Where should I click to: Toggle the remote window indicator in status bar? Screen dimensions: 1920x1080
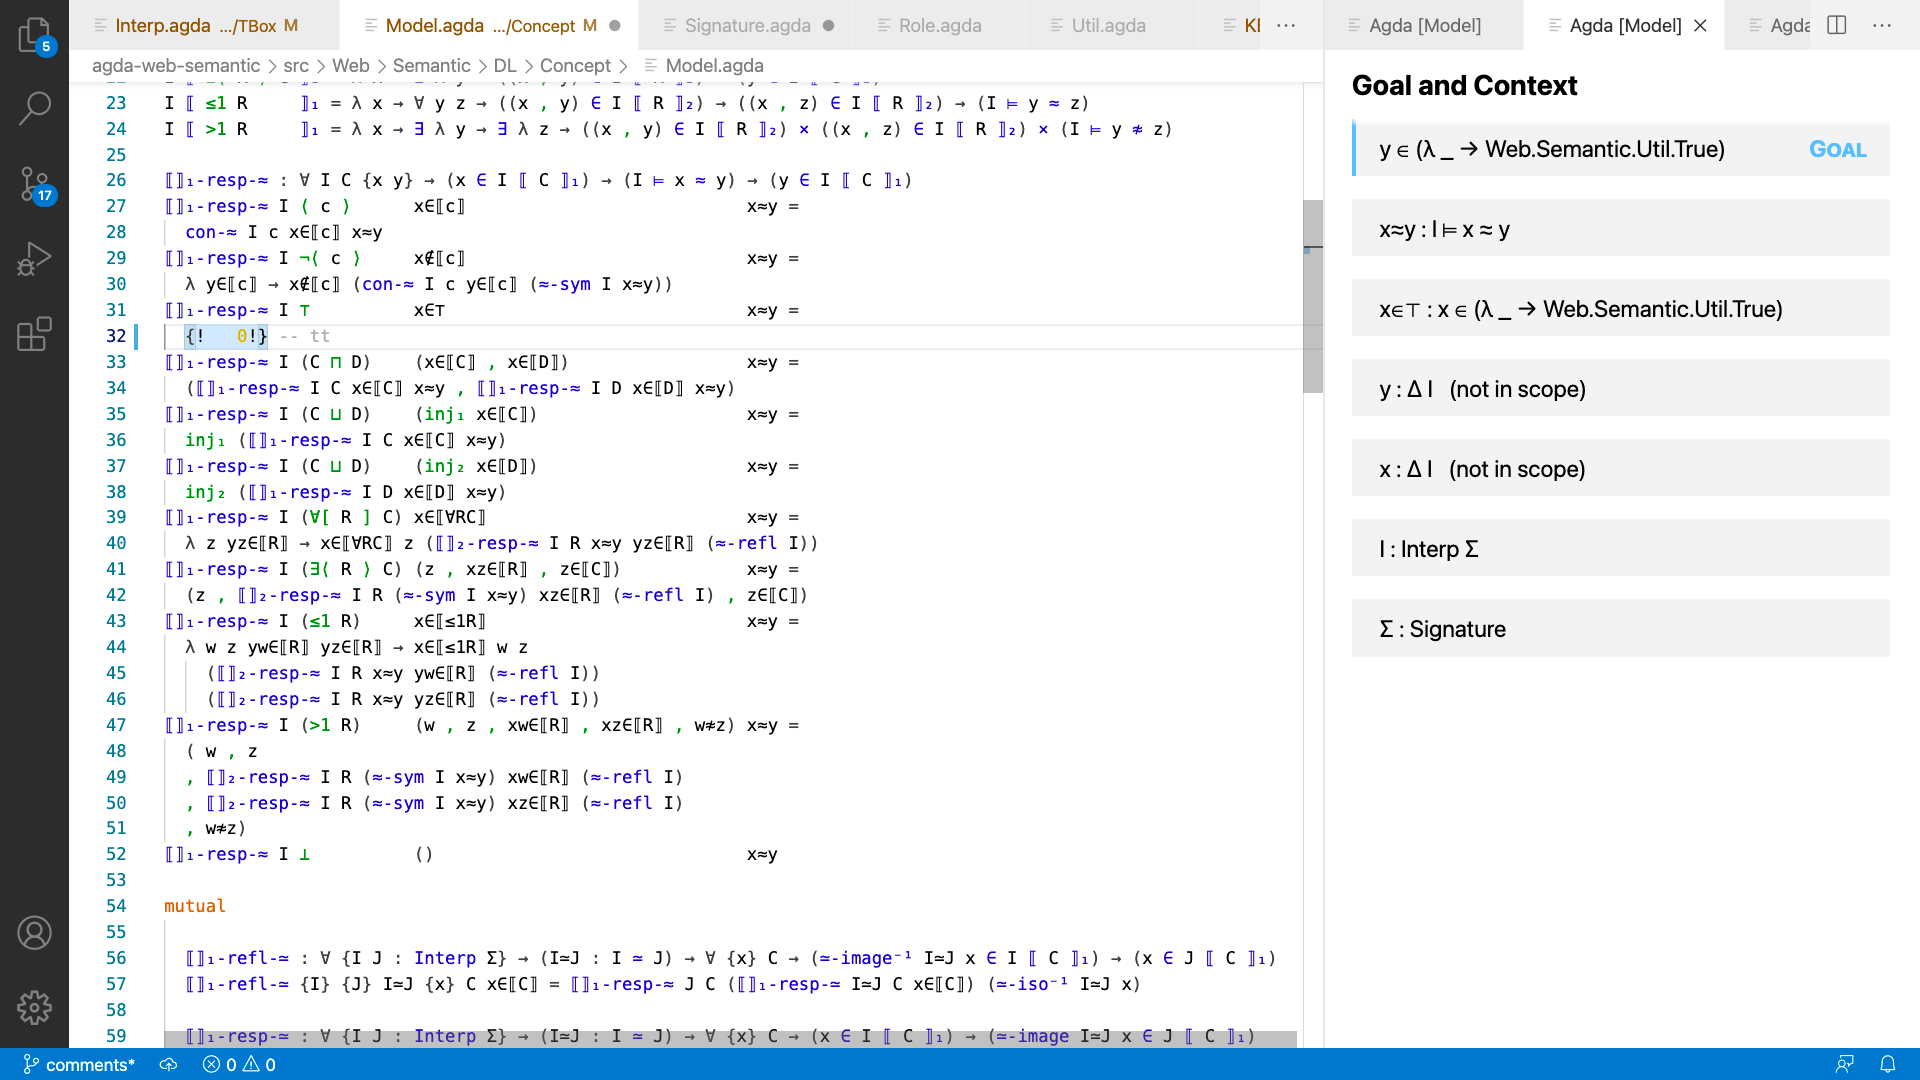[x=1845, y=1064]
